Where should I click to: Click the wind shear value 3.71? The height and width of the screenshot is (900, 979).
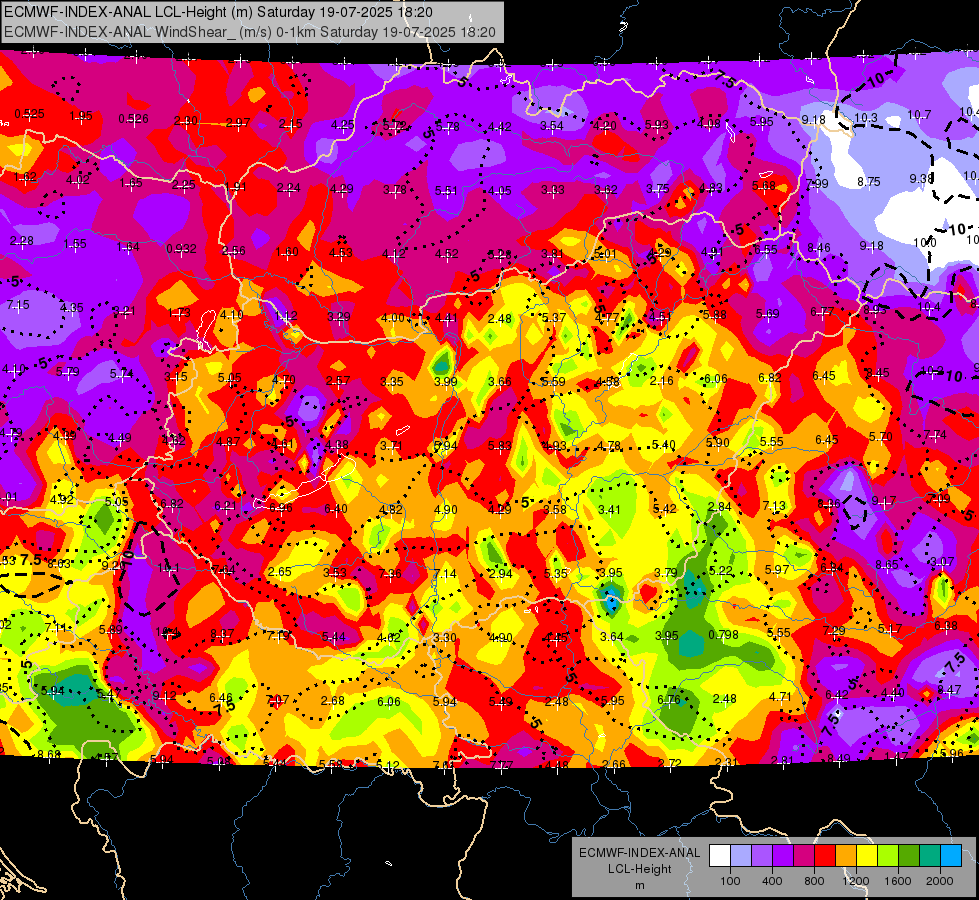391,445
